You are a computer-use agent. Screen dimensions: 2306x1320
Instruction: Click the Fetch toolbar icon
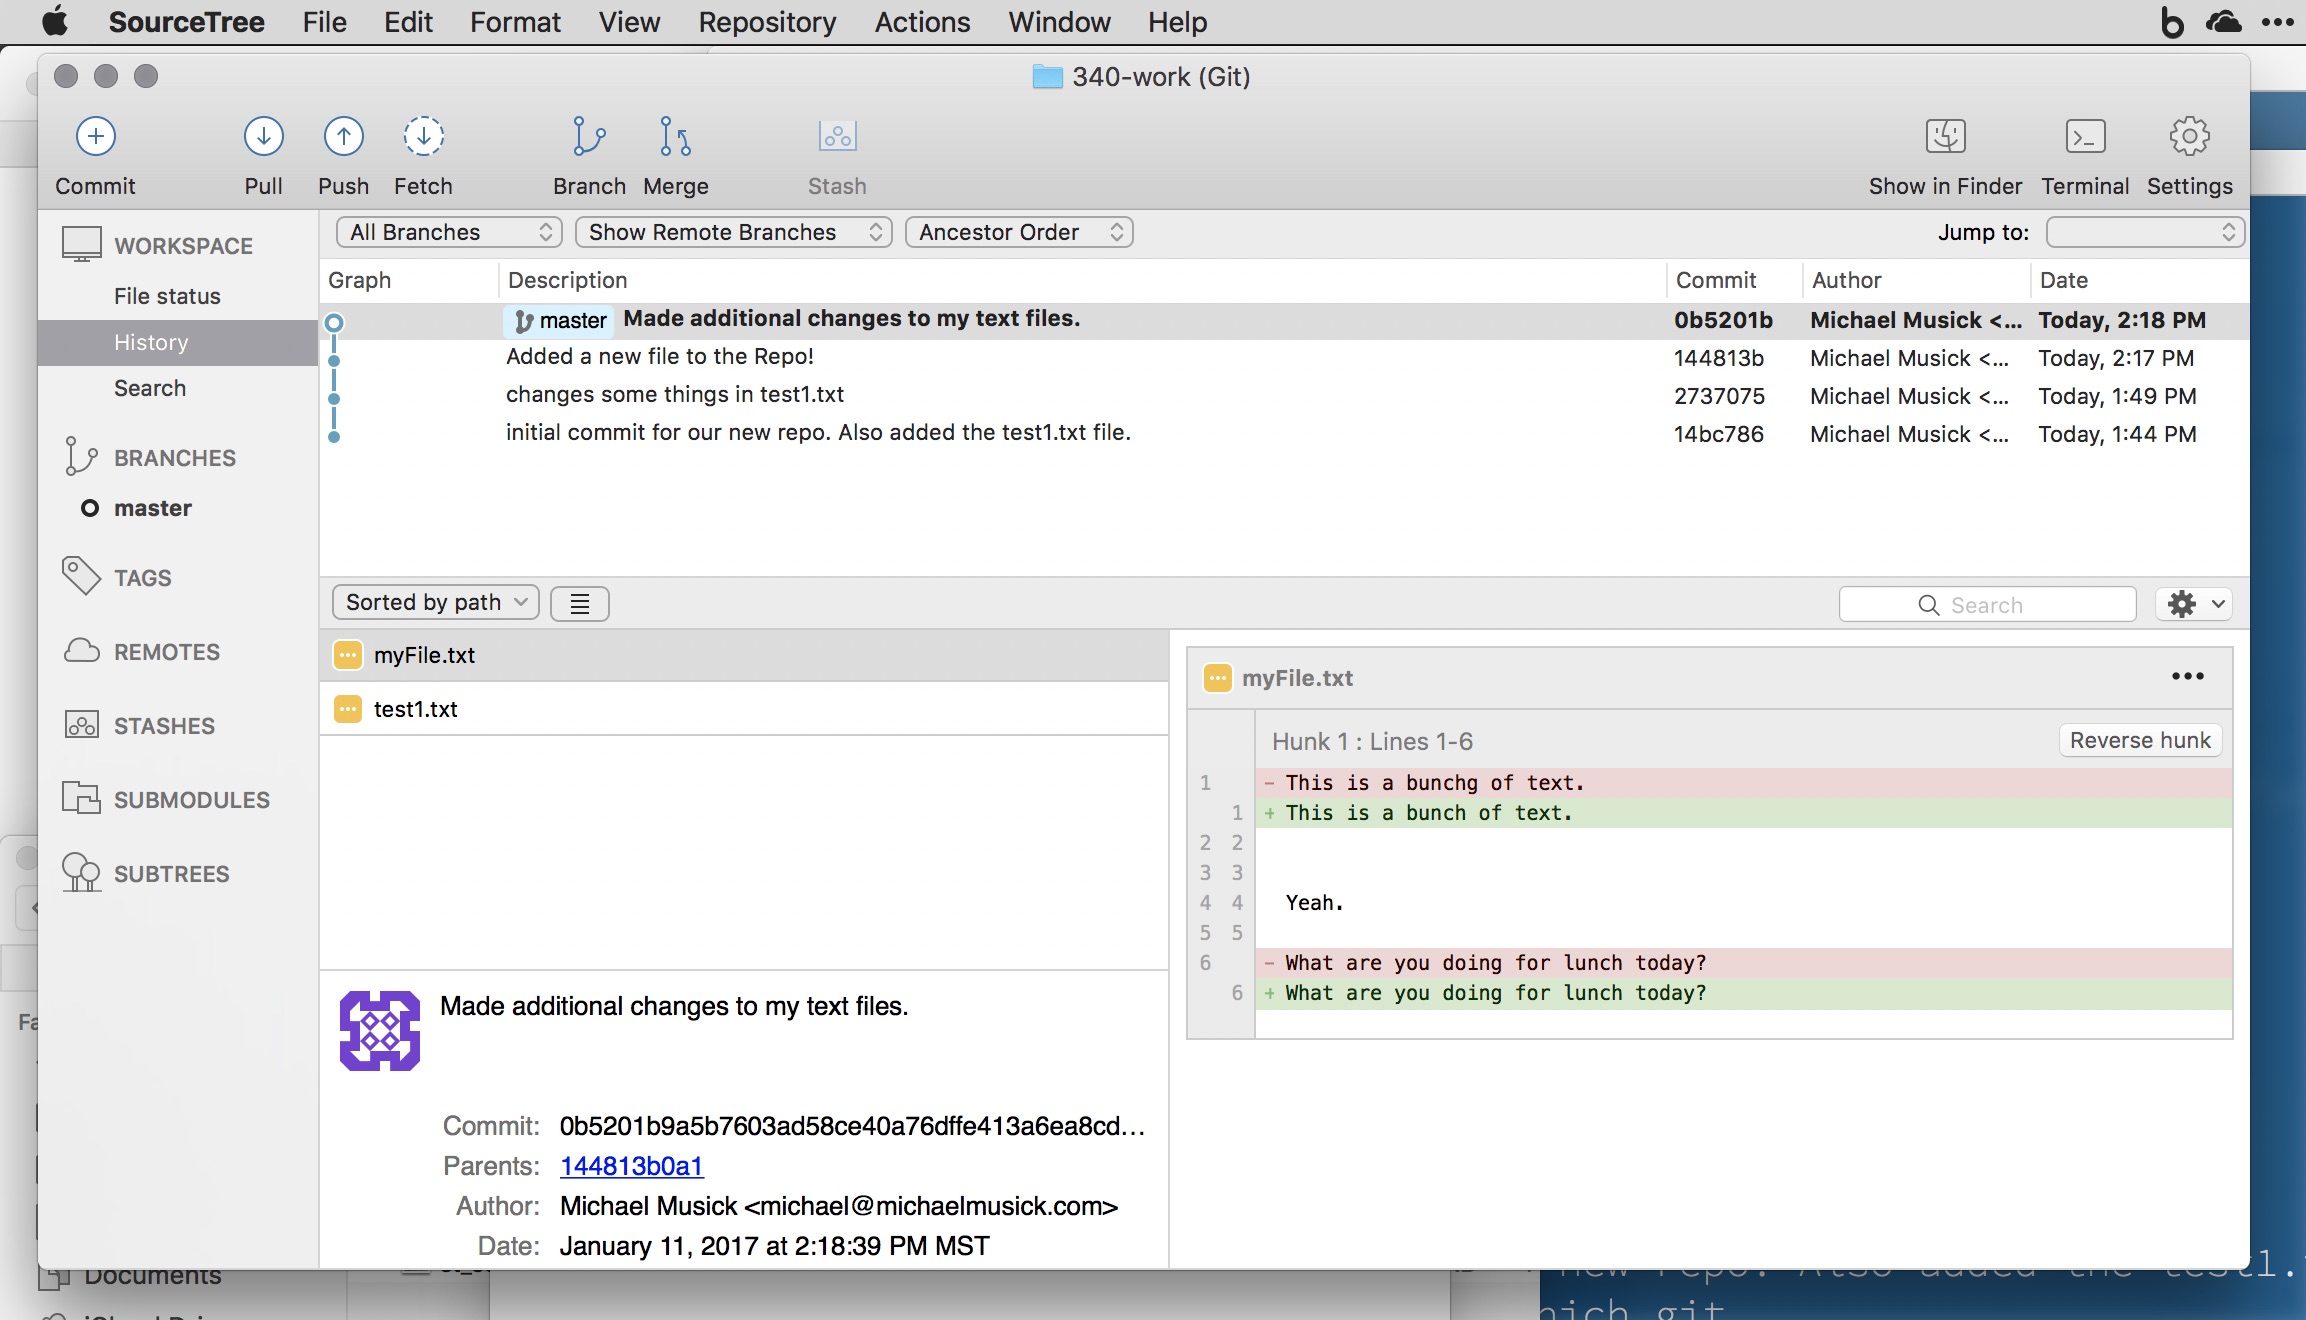(x=424, y=136)
